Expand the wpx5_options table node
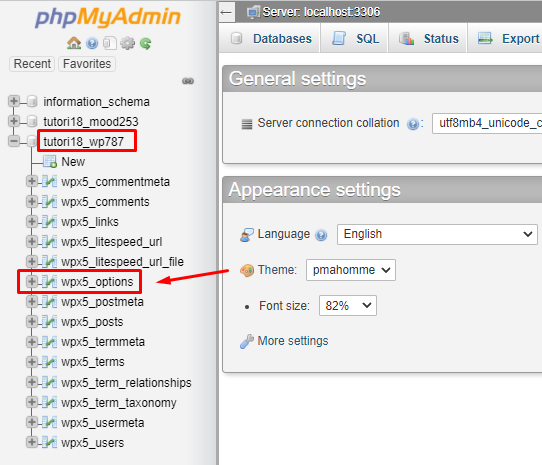This screenshot has width=542, height=465. click(31, 281)
